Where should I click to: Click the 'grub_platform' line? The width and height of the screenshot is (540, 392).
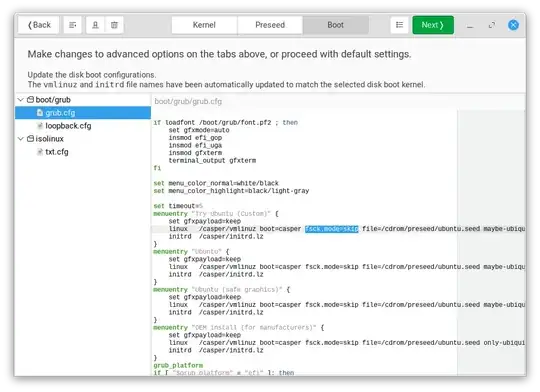[178, 365]
